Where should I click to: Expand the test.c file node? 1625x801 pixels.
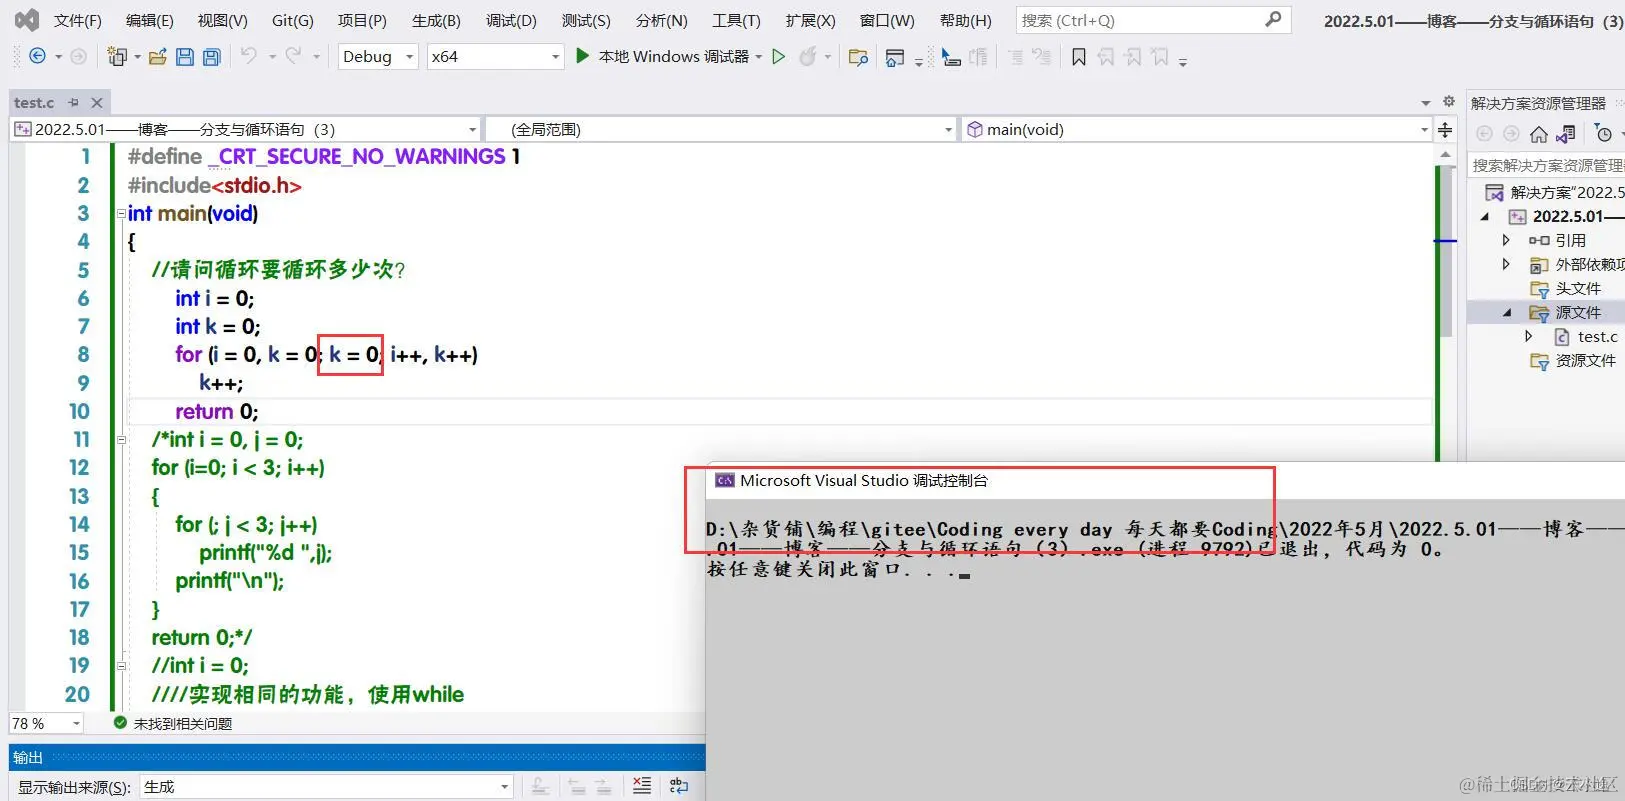click(x=1529, y=337)
